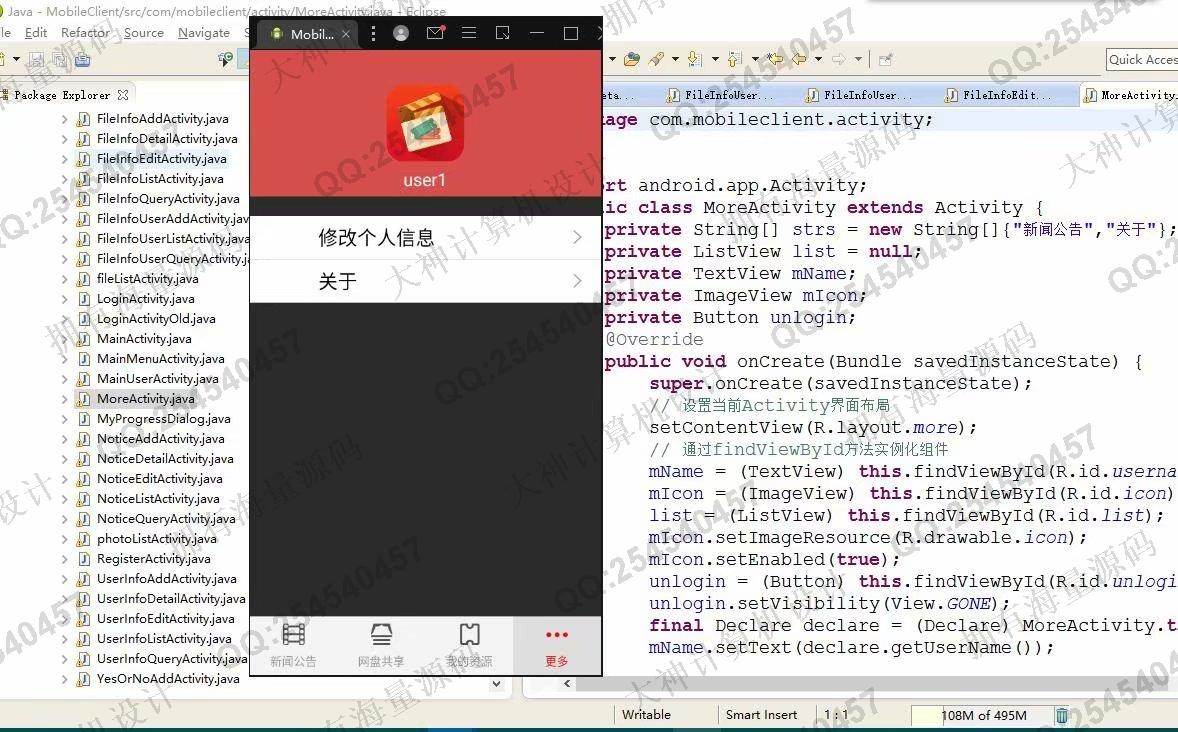Click the Package Explorer scroll down arrow

[496, 684]
